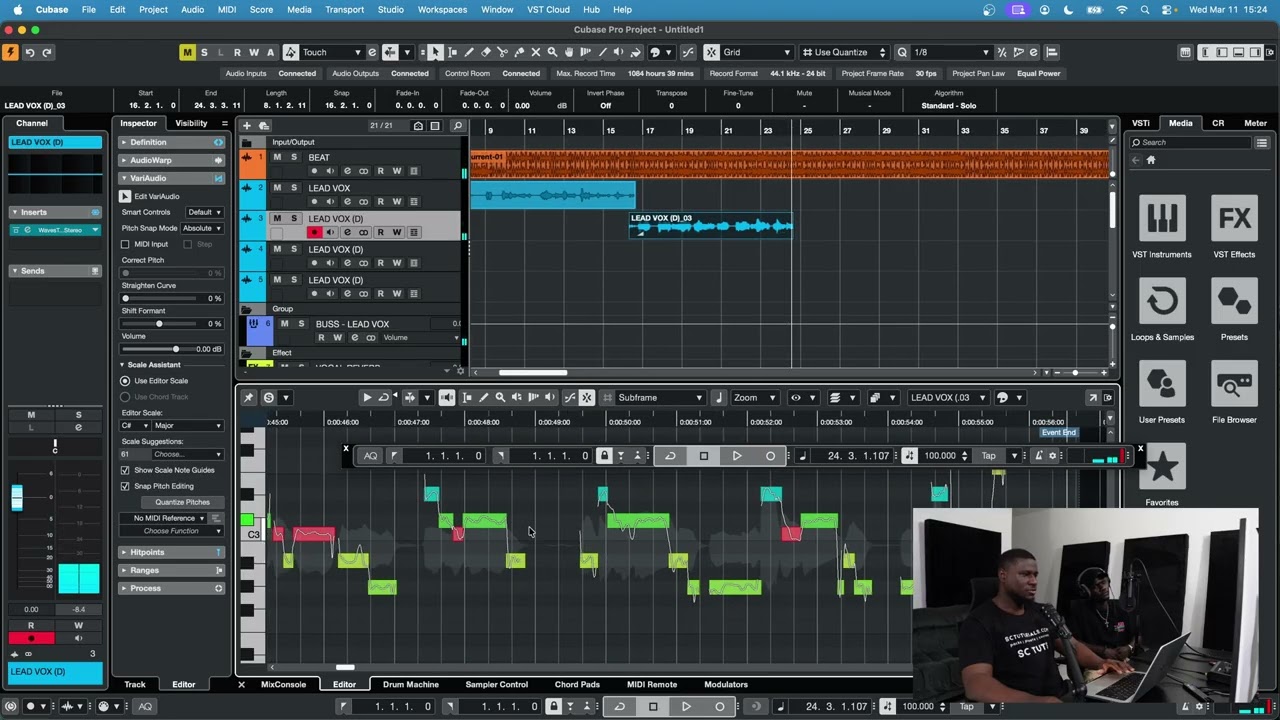Click the Redo arrow in the top toolbar
Viewport: 1280px width, 720px height.
point(46,52)
